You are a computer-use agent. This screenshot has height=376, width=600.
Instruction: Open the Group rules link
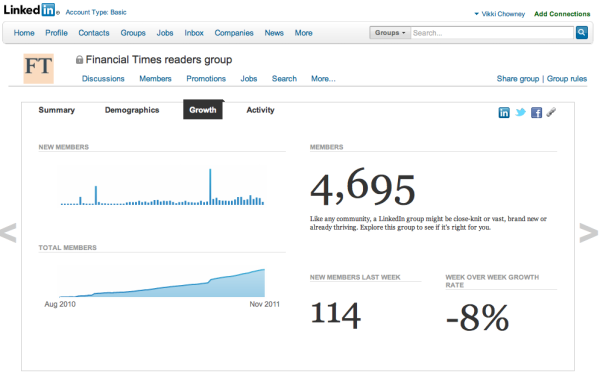(x=567, y=78)
